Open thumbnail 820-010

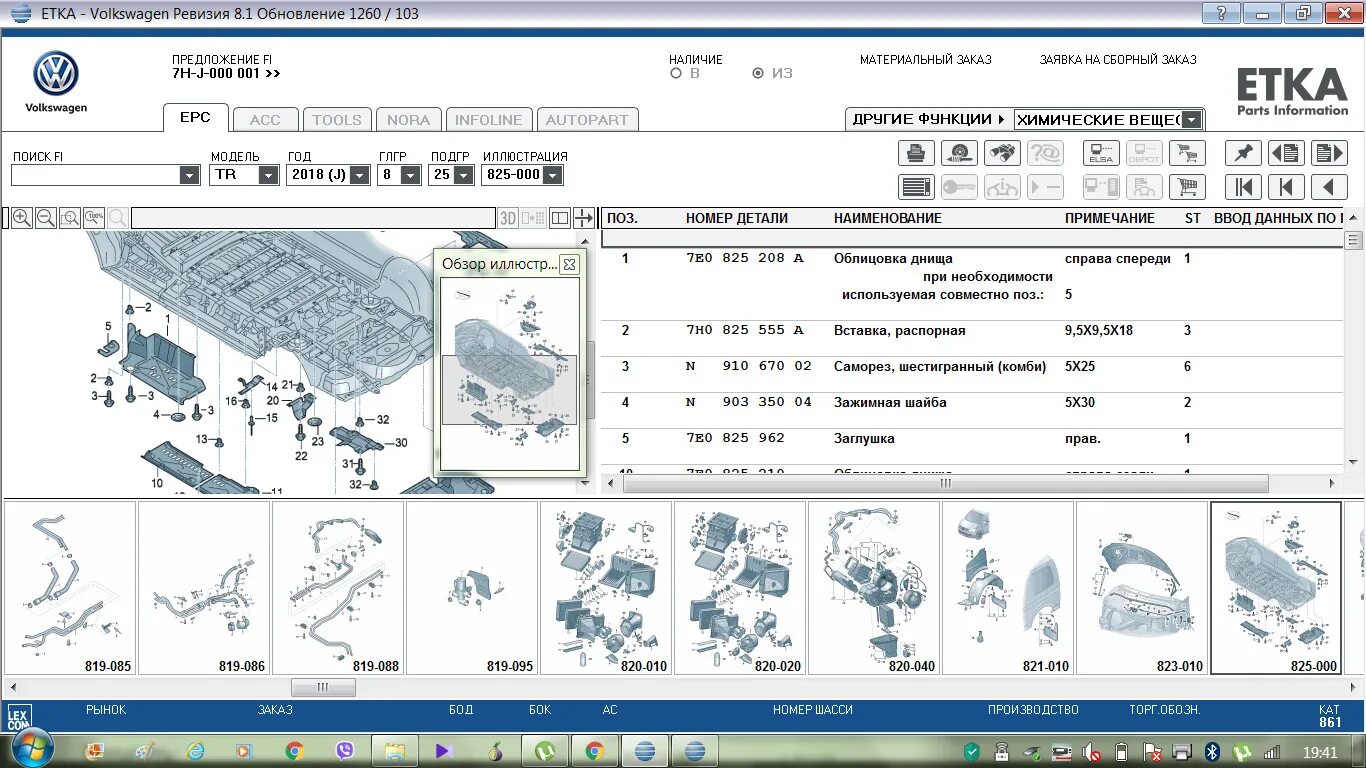(x=606, y=588)
